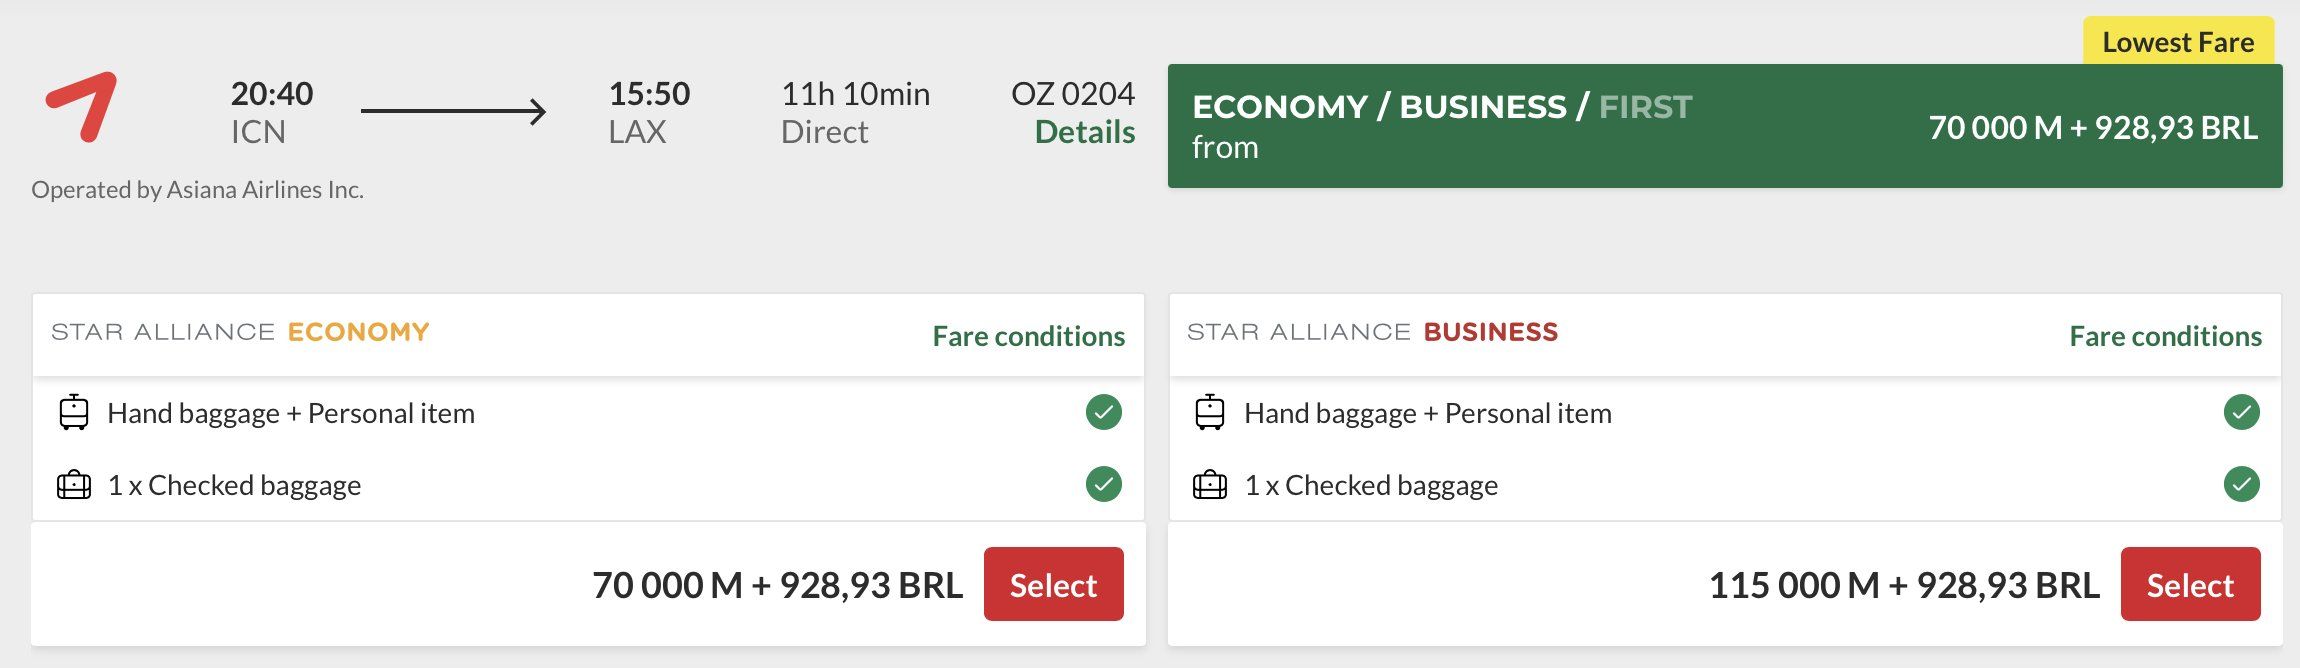The width and height of the screenshot is (2300, 668).
Task: Click the Asiana Airlines red arrow logo
Action: coord(82,106)
